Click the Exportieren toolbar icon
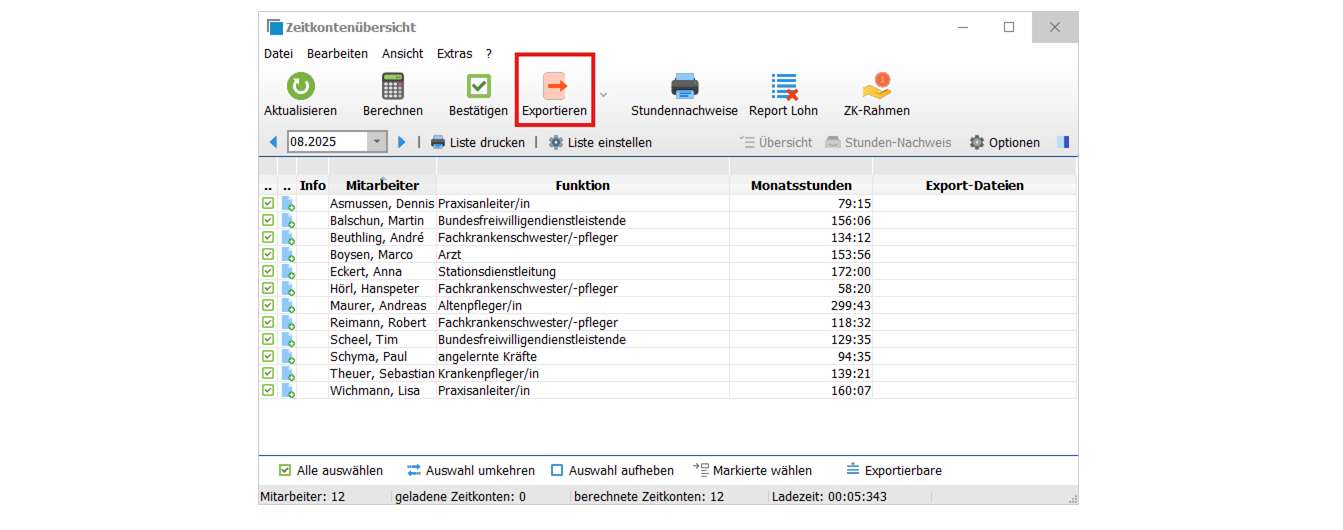Screen dimensions: 1343x530 click(554, 87)
